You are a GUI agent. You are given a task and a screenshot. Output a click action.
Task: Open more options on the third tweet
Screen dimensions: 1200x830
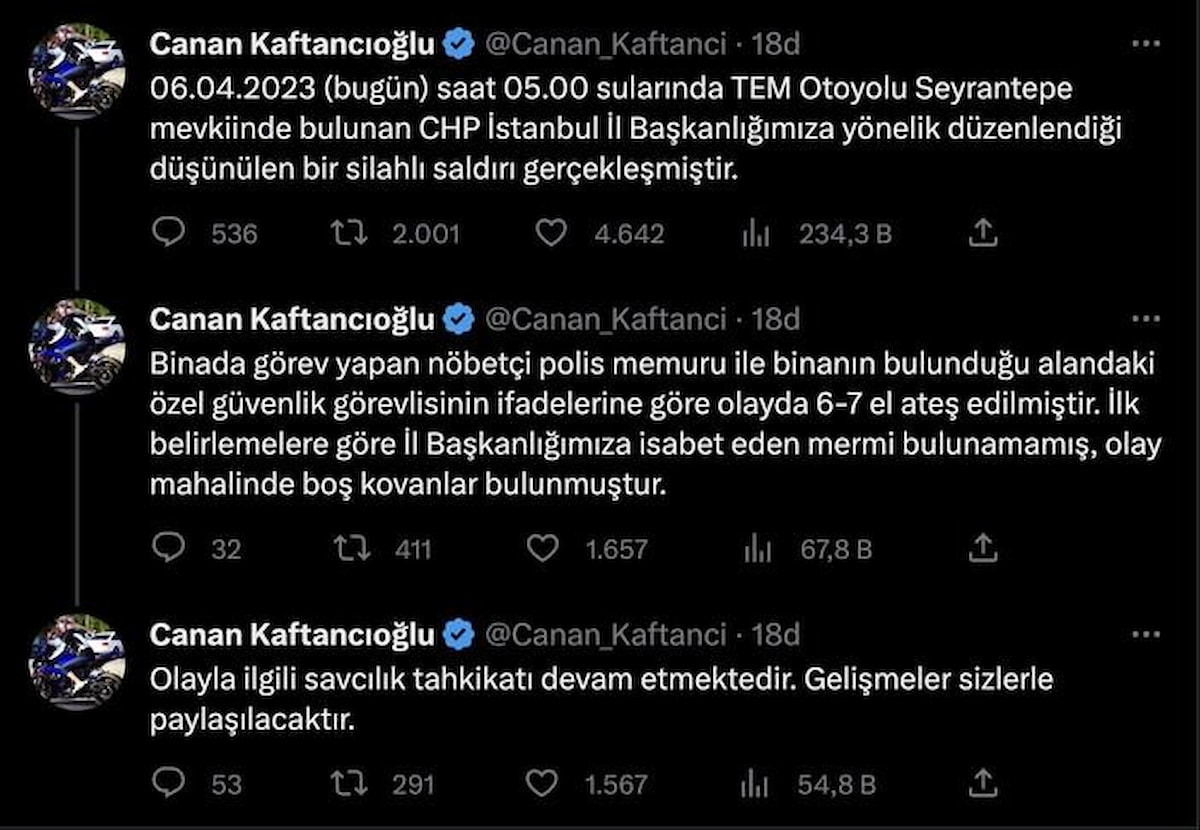tap(1145, 634)
